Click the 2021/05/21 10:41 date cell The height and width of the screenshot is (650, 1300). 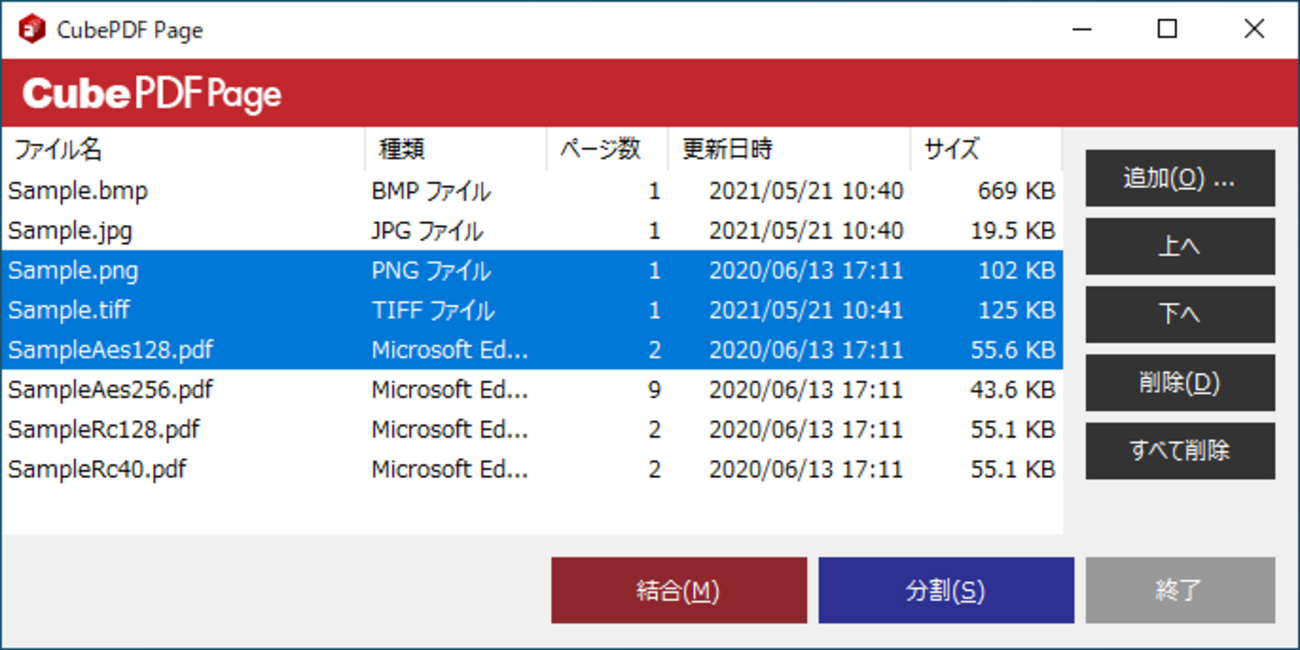point(806,311)
